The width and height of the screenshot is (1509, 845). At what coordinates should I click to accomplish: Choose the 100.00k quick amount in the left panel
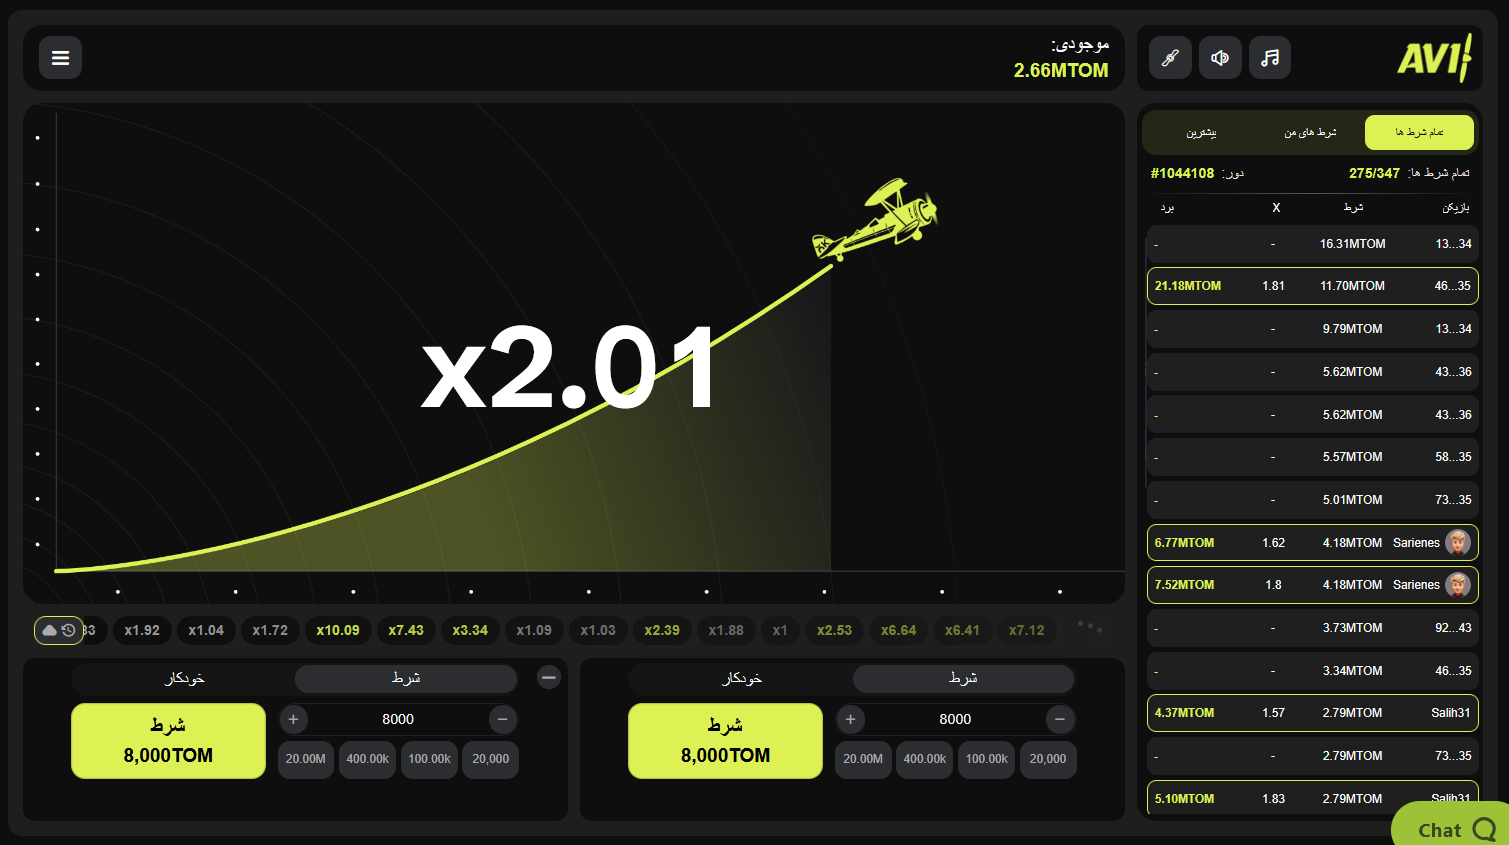(430, 759)
